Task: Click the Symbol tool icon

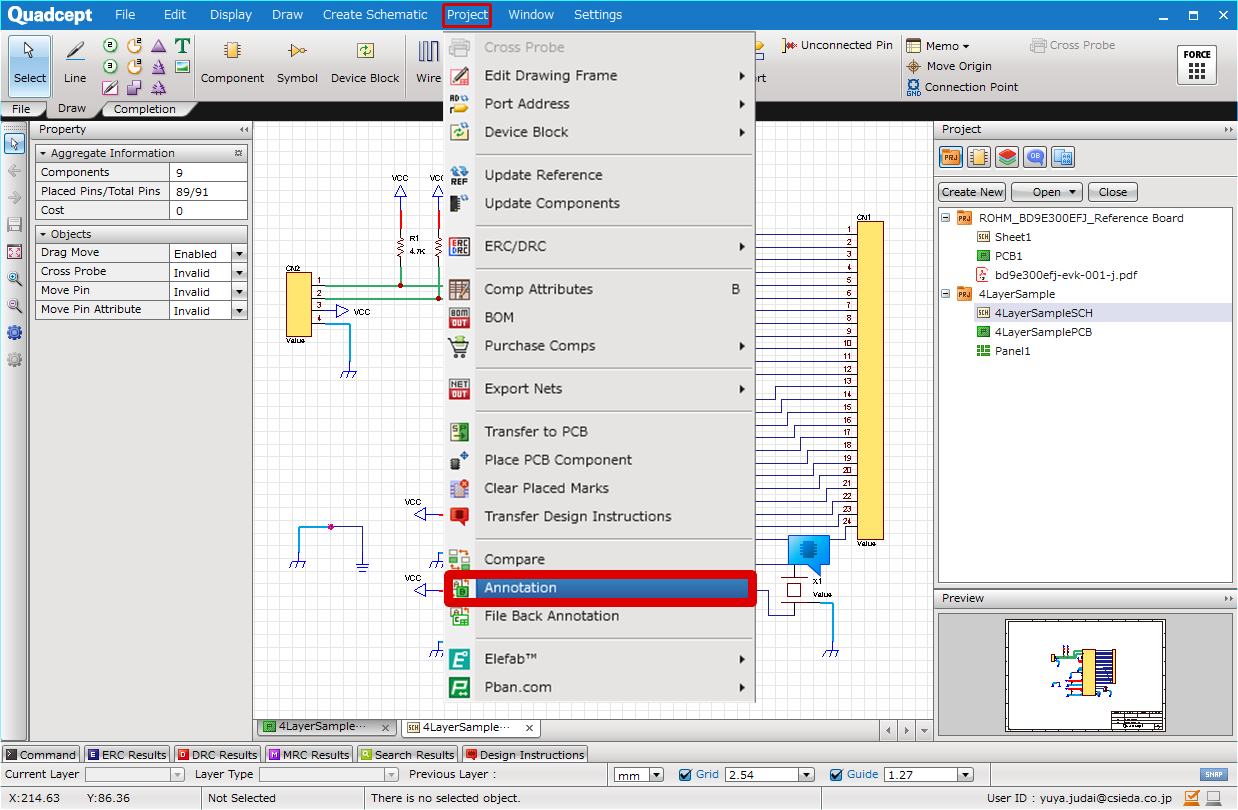Action: coord(297,61)
